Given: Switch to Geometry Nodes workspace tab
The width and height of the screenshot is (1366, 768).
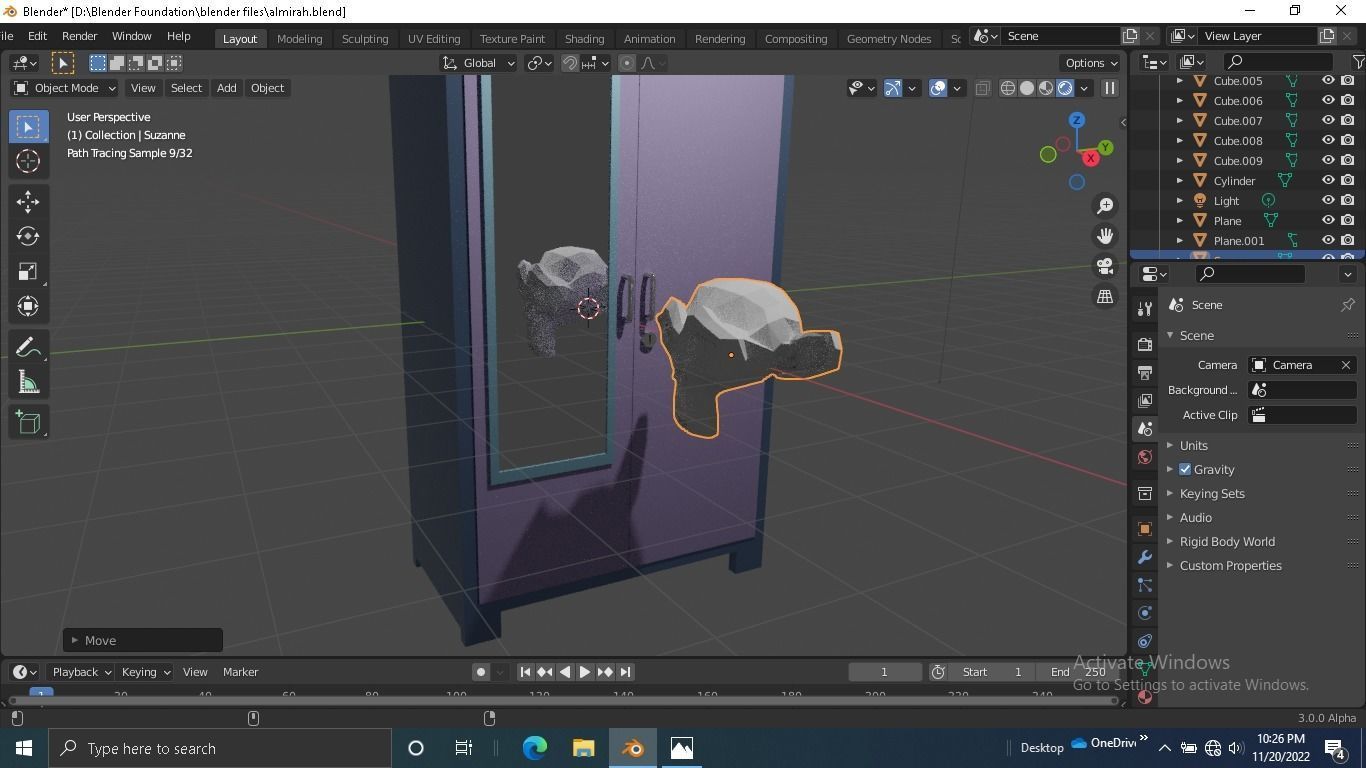Looking at the screenshot, I should pyautogui.click(x=888, y=38).
